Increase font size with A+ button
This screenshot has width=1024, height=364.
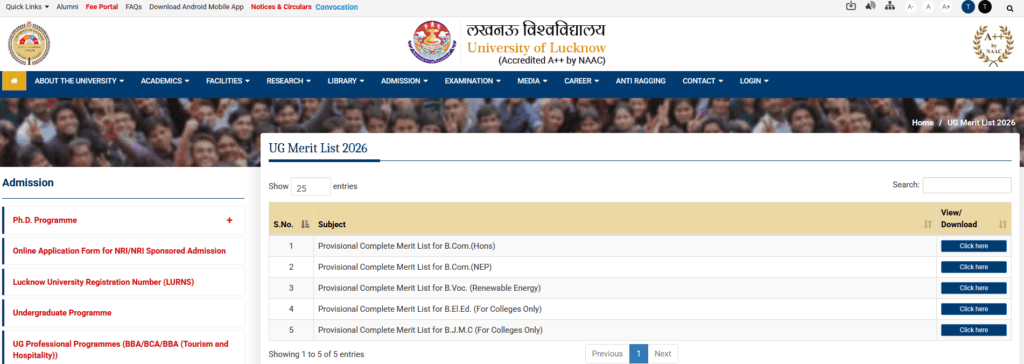coord(946,7)
